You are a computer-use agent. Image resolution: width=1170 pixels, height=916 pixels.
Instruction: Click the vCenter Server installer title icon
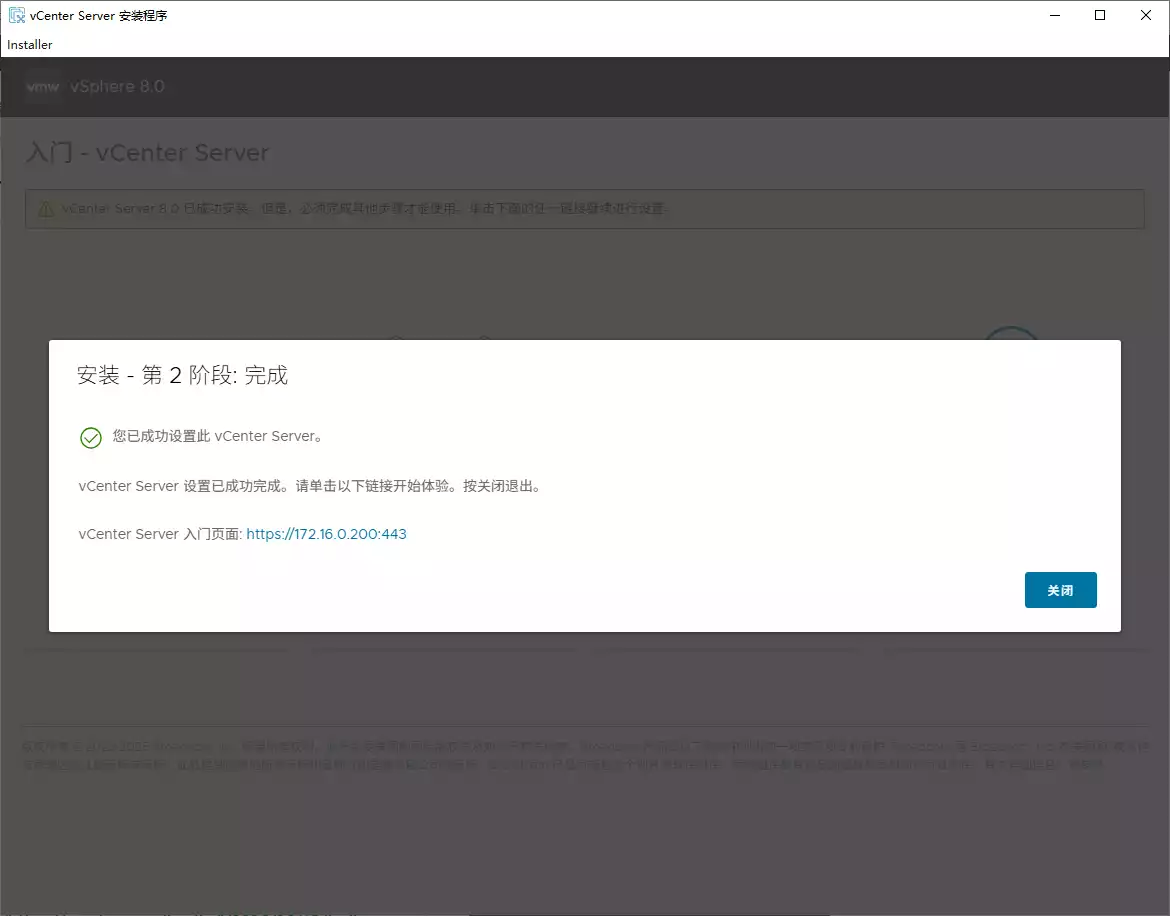click(16, 15)
